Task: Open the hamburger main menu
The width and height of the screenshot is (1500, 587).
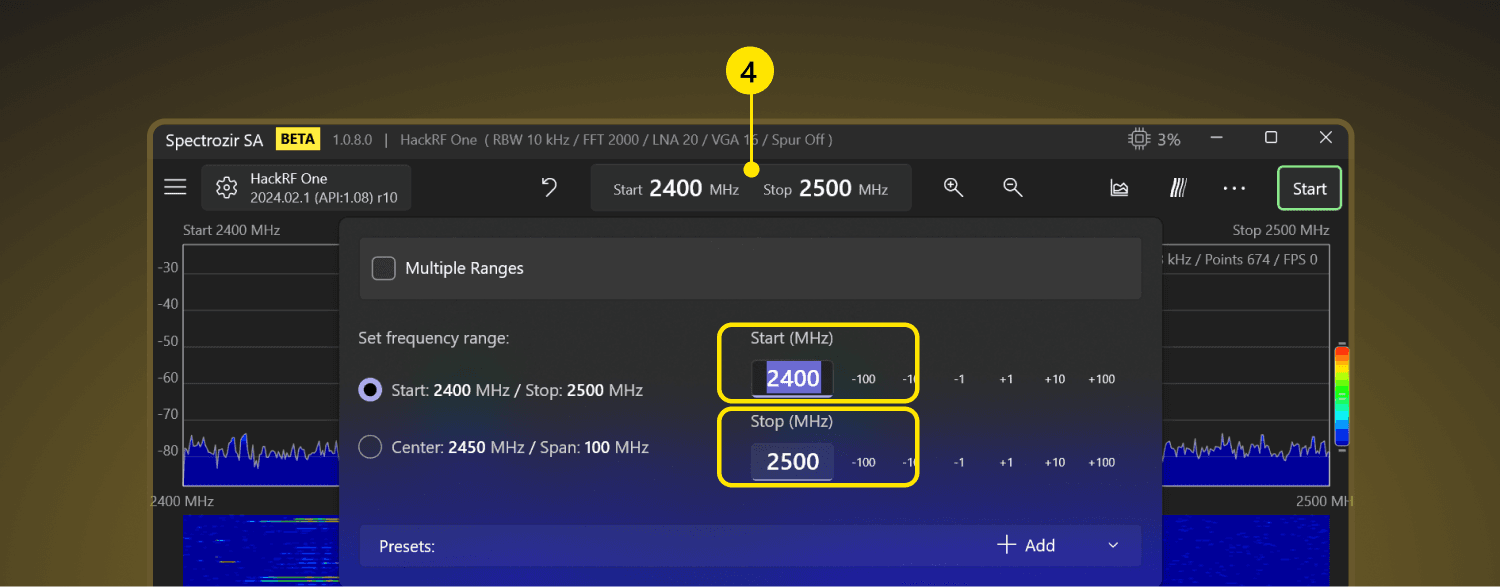Action: (176, 187)
